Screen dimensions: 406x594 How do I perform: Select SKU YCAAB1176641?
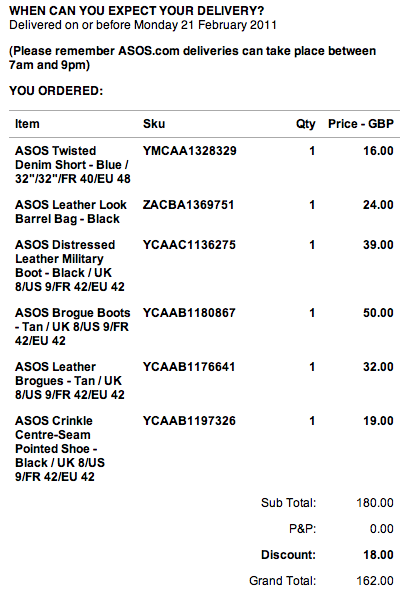click(189, 367)
